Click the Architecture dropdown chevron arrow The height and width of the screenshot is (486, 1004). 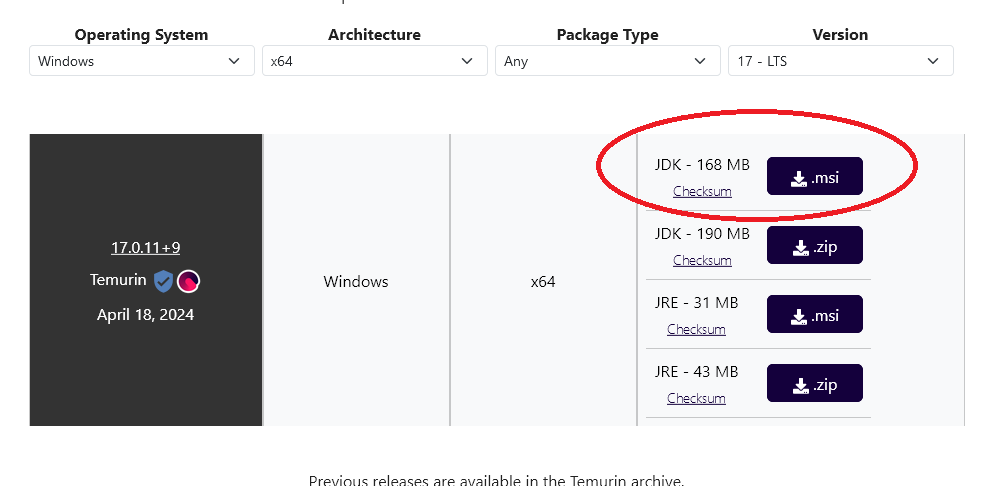467,61
